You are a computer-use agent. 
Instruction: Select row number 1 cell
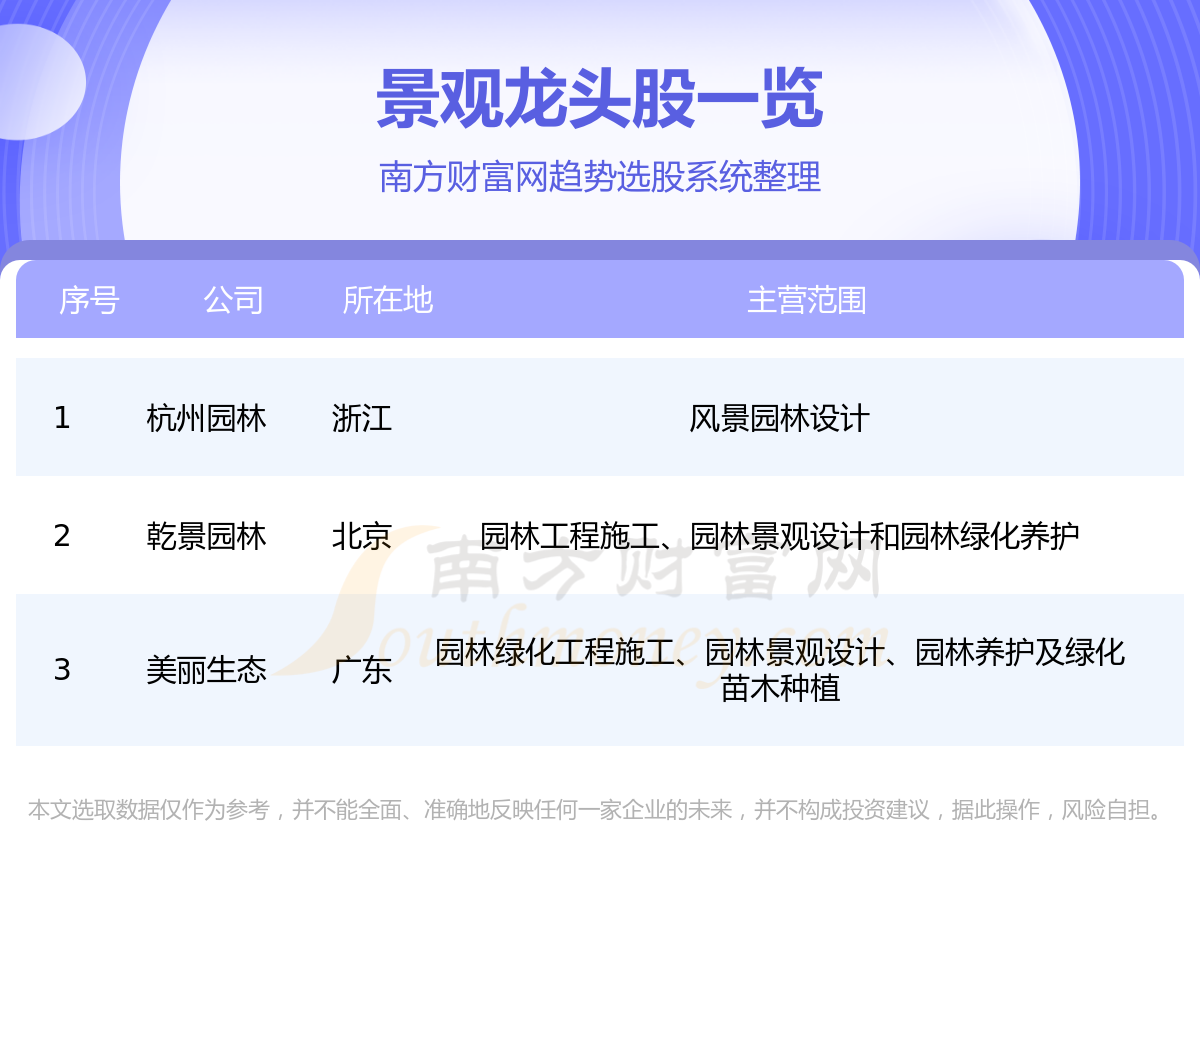point(62,418)
